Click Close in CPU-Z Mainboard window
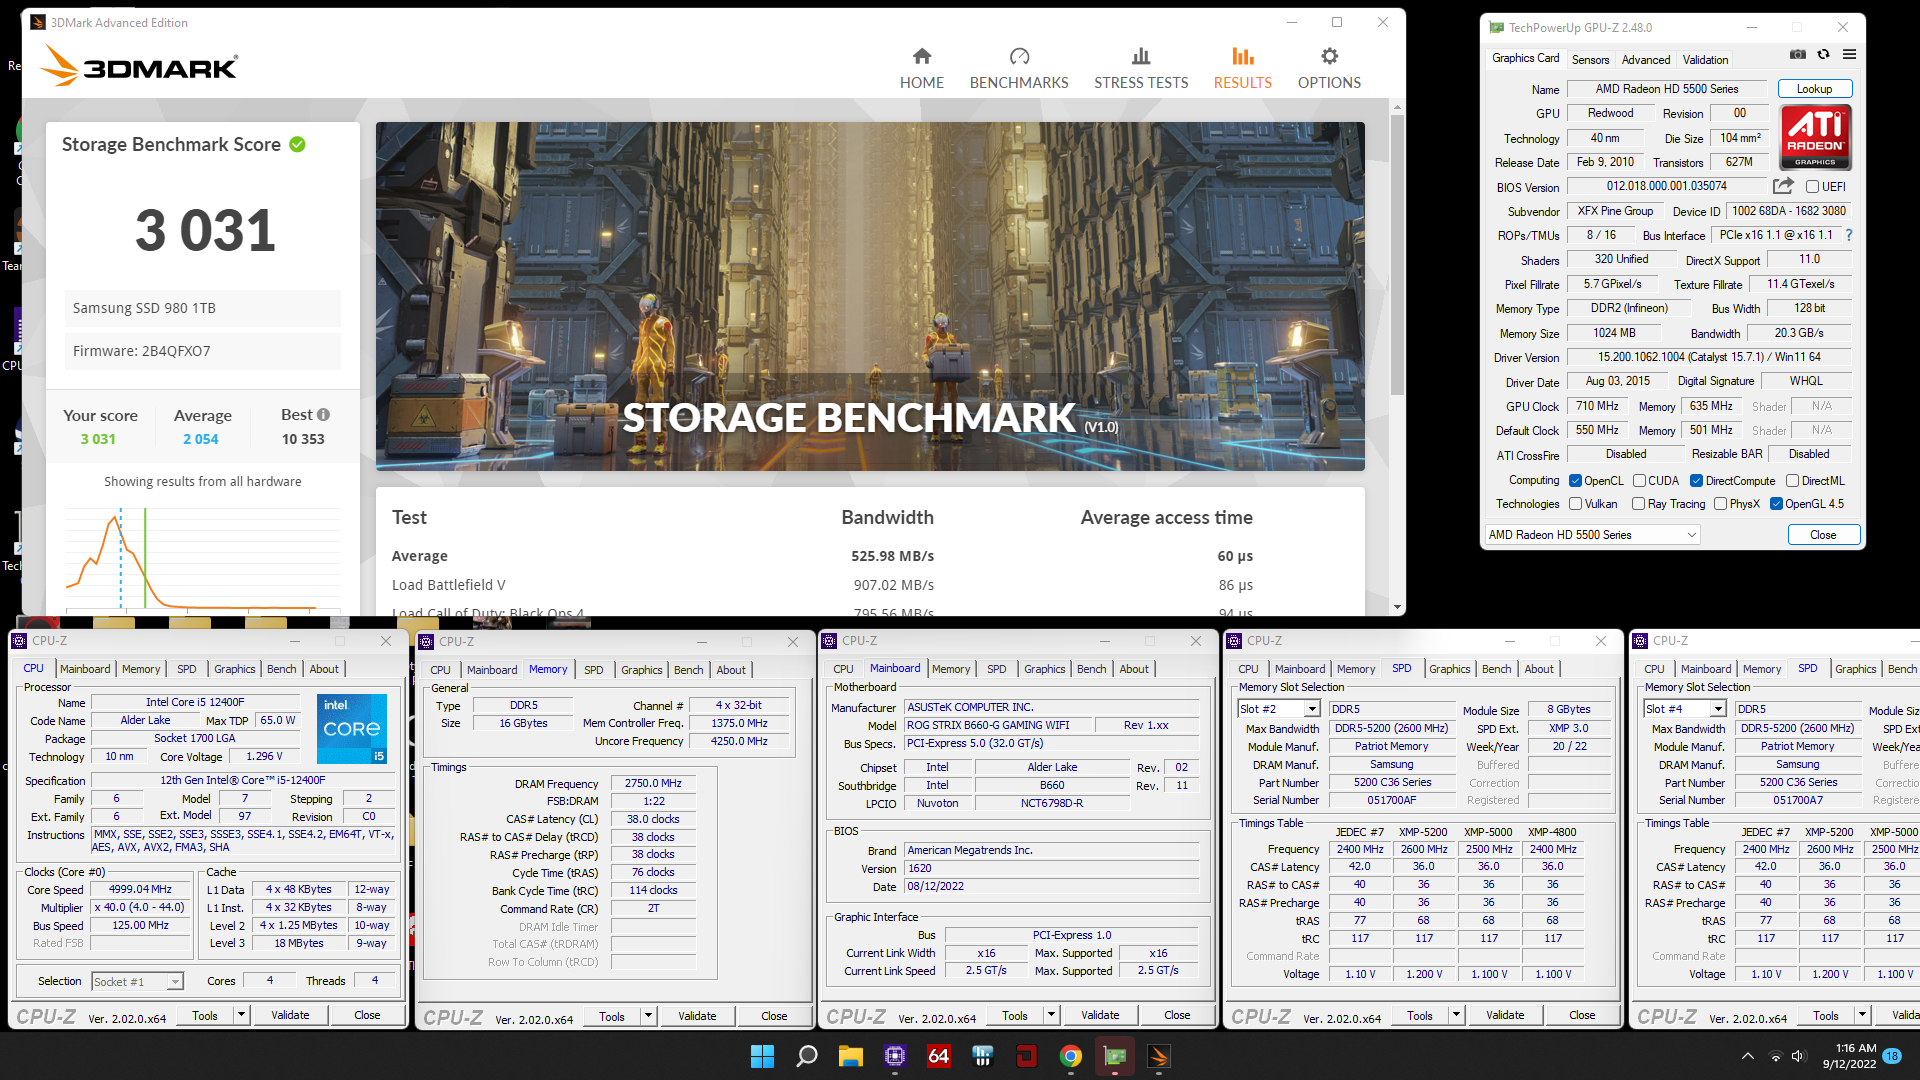Viewport: 1920px width, 1080px height. point(1177,1015)
